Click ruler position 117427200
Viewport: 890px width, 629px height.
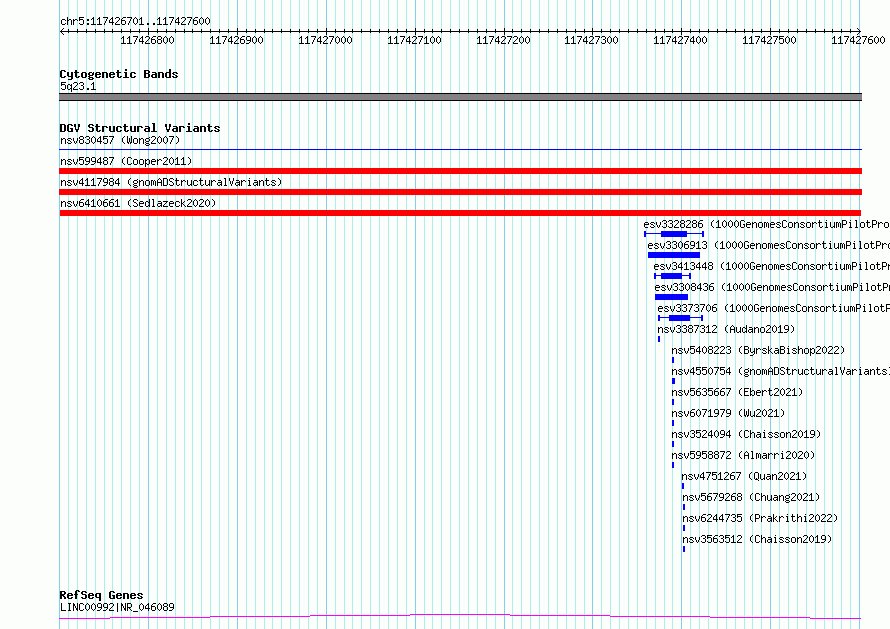click(x=503, y=40)
